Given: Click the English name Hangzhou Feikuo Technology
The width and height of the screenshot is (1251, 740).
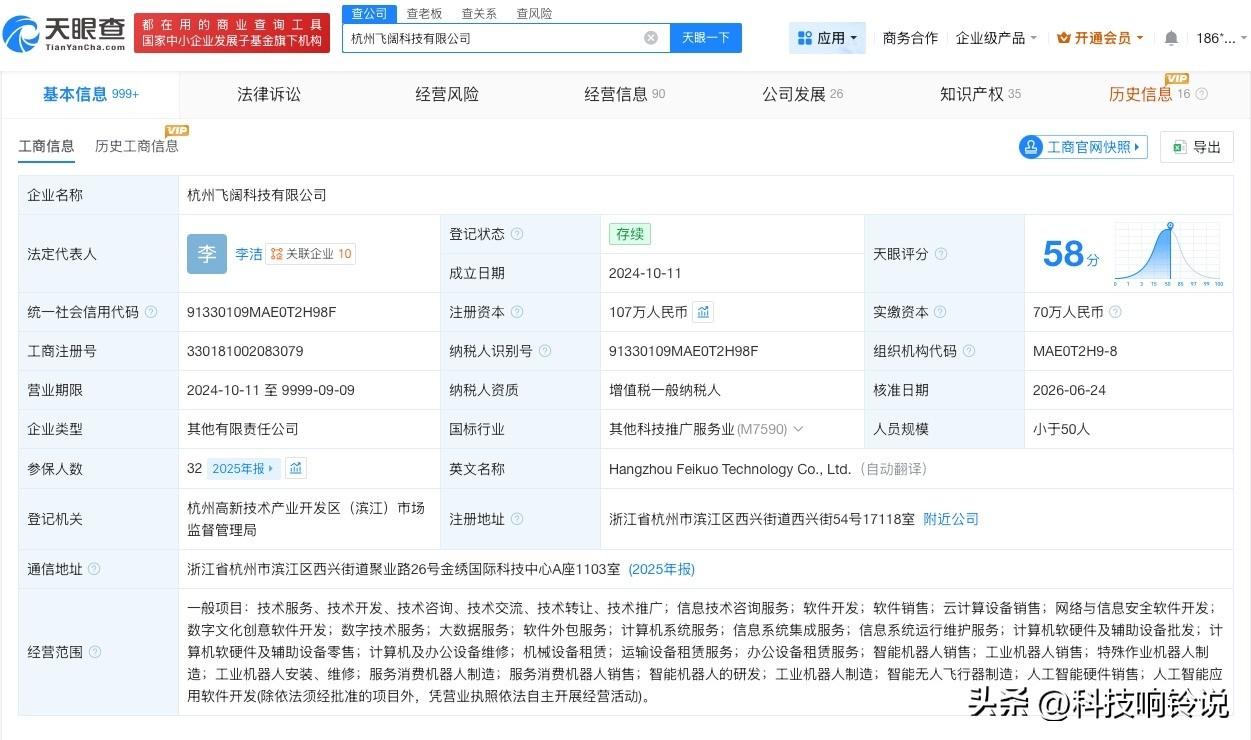Looking at the screenshot, I should (730, 468).
